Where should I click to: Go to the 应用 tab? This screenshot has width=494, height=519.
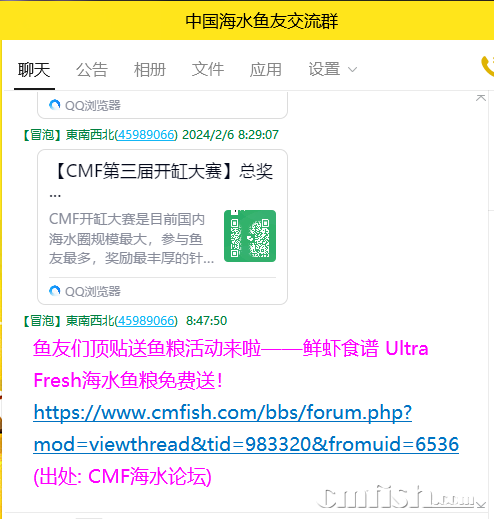coord(266,70)
